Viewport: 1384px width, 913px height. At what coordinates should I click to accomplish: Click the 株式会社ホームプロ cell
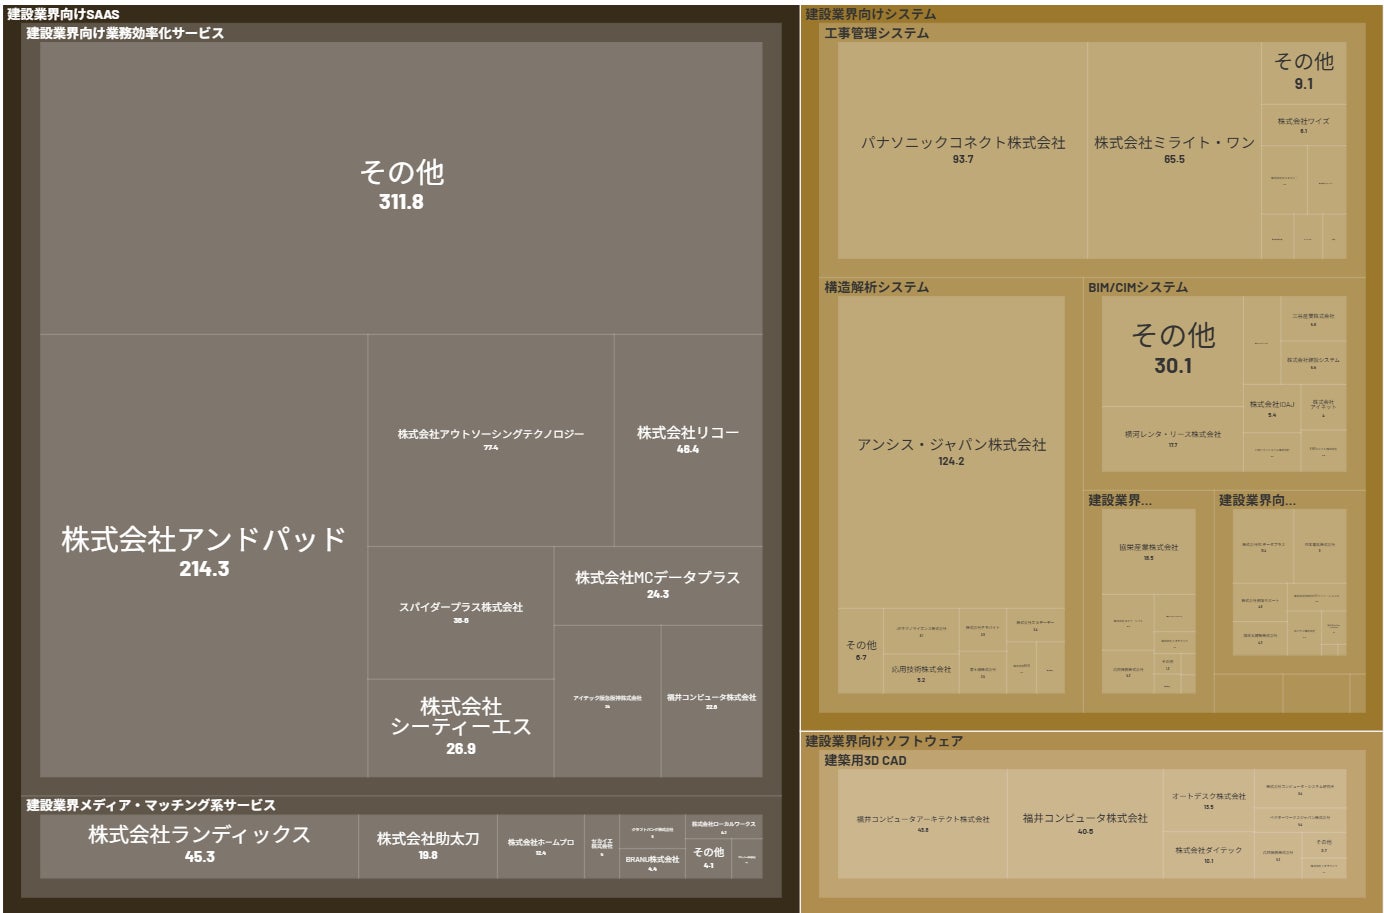(541, 846)
